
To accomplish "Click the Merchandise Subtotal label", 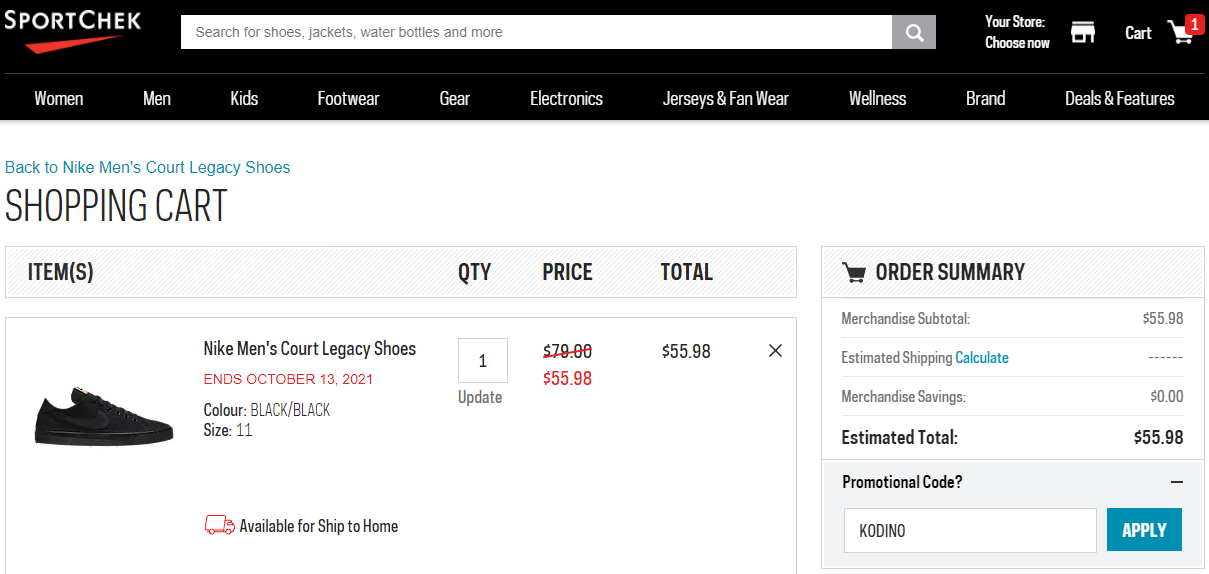I will [x=906, y=319].
